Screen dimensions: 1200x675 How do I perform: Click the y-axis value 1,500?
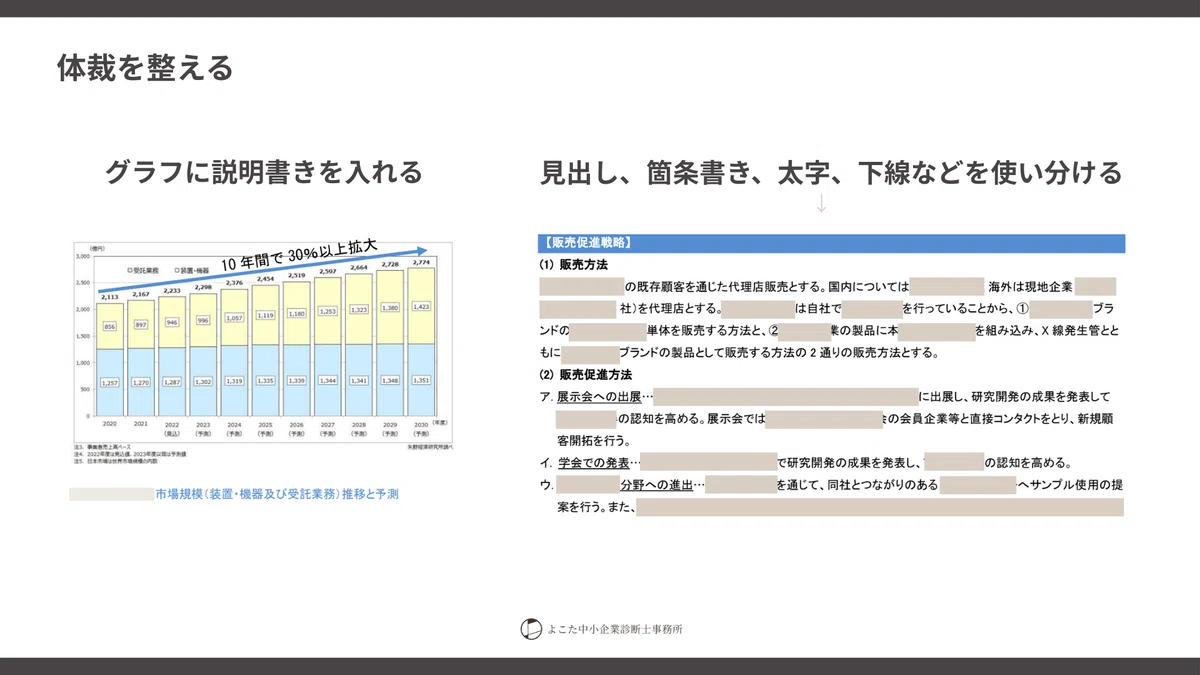(83, 336)
